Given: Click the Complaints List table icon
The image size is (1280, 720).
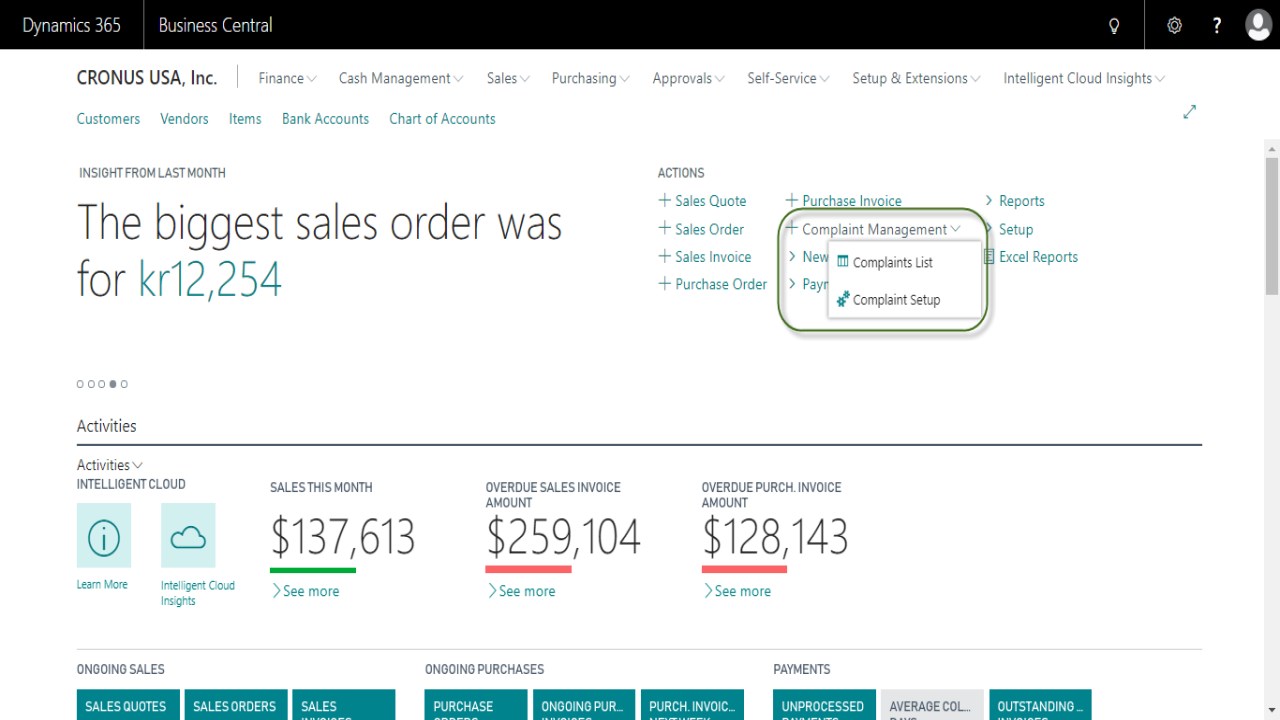Looking at the screenshot, I should [x=843, y=262].
